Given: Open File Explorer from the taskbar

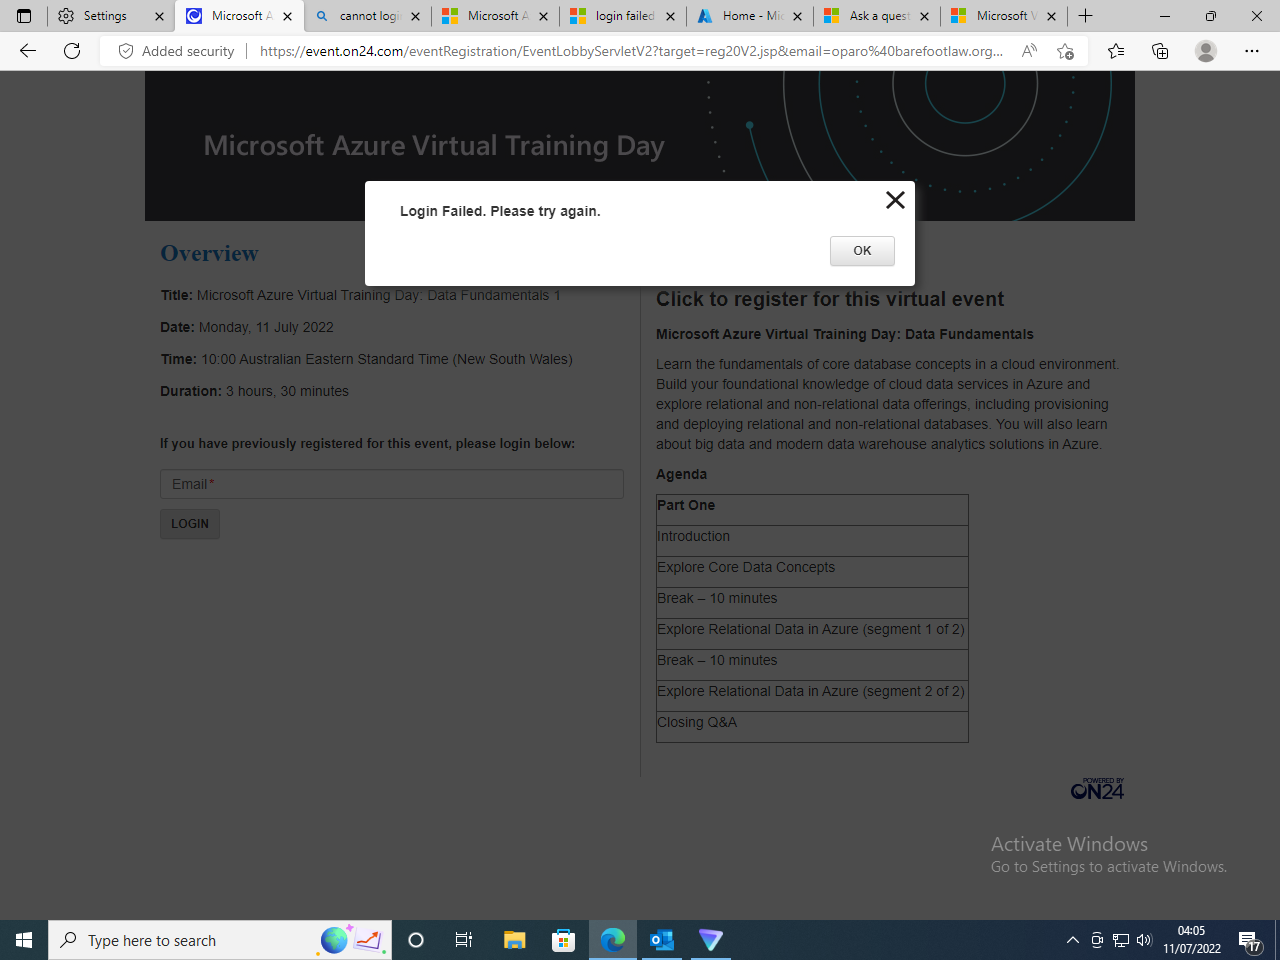Looking at the screenshot, I should click(514, 940).
